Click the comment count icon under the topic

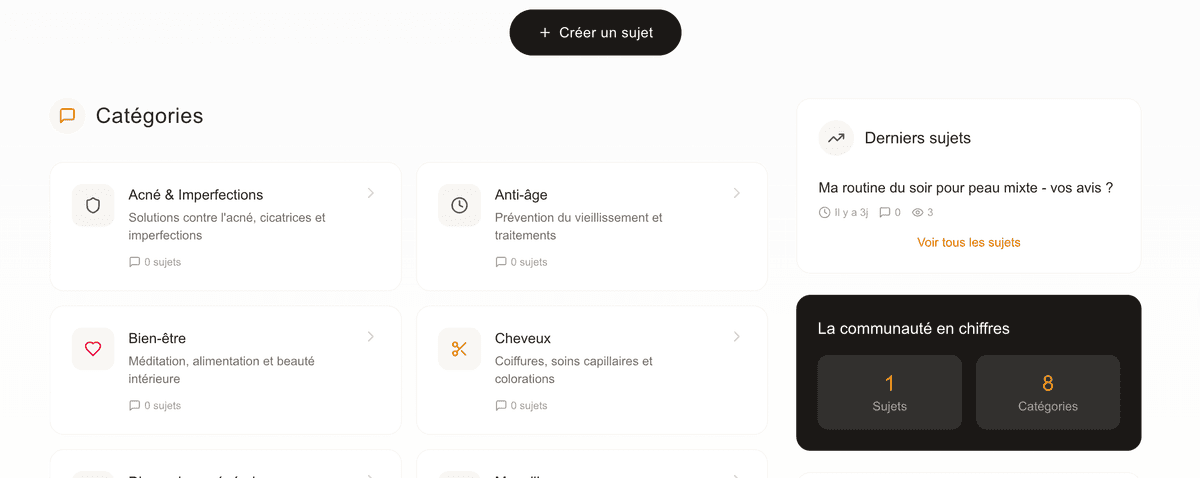884,213
